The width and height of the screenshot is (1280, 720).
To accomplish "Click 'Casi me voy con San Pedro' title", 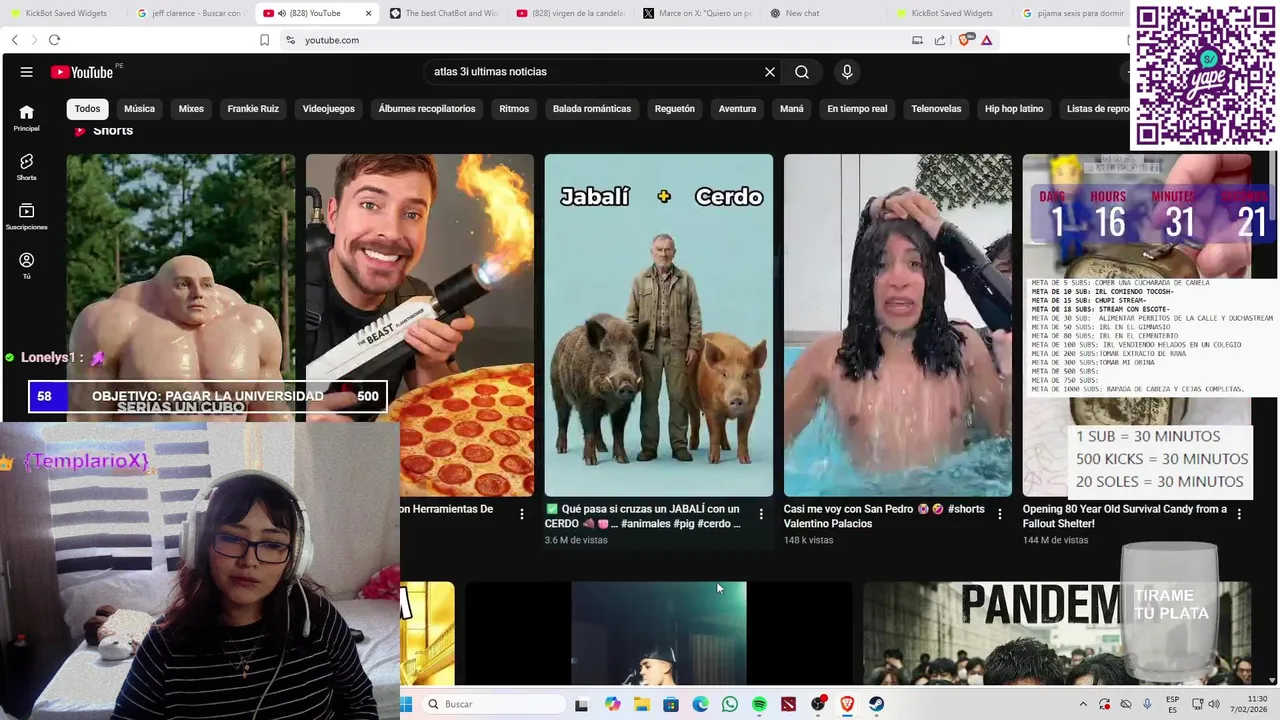I will (884, 516).
